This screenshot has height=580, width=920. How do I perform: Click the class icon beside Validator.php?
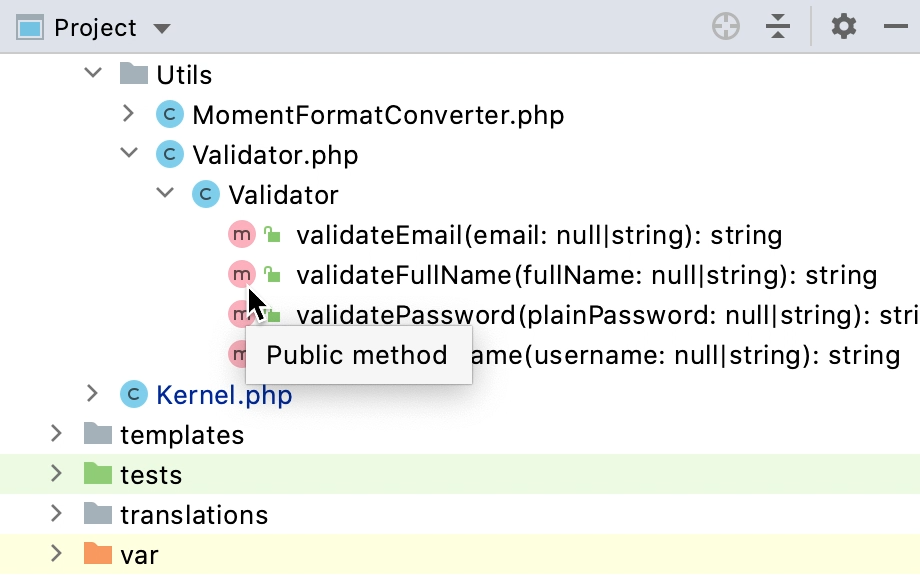pyautogui.click(x=170, y=154)
